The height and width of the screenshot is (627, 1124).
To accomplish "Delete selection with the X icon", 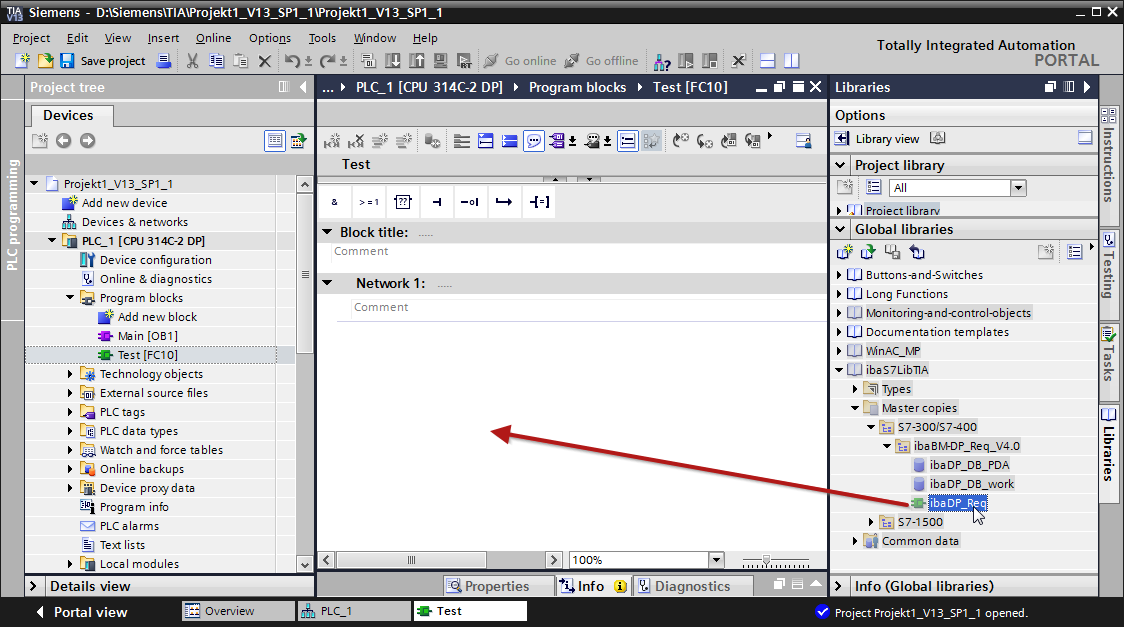I will pos(265,61).
